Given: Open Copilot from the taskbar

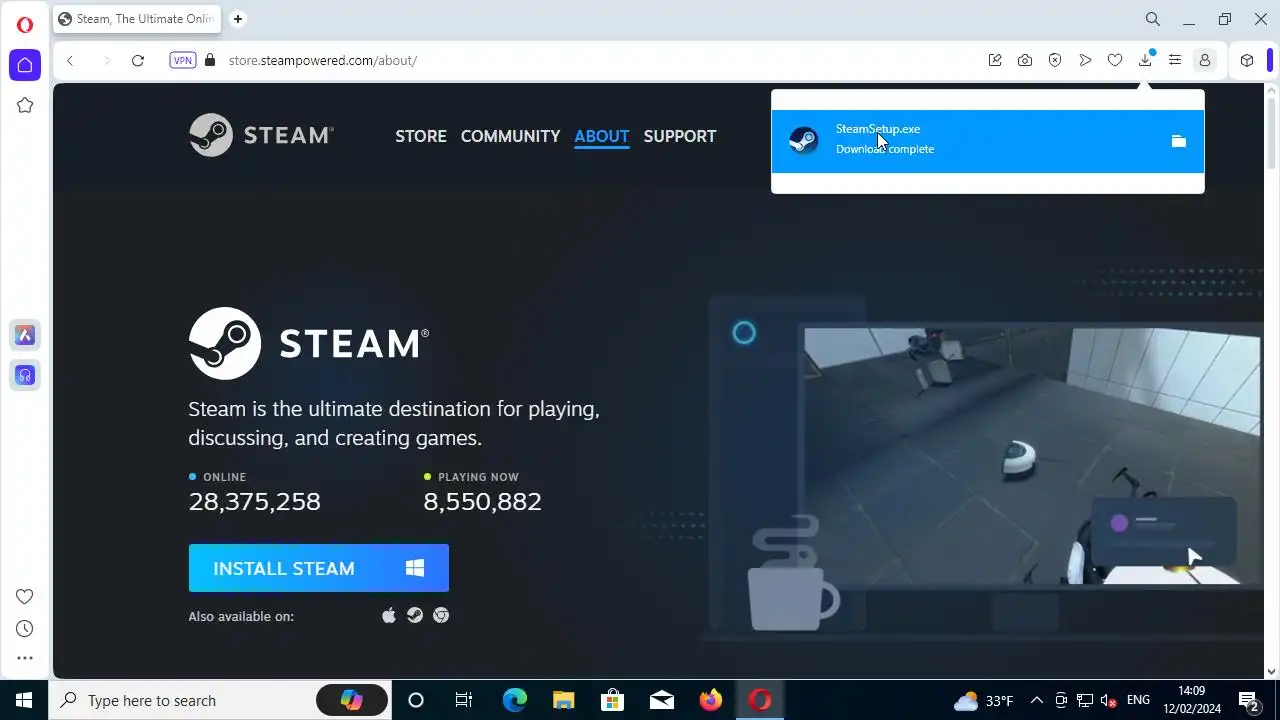Looking at the screenshot, I should click(x=352, y=700).
